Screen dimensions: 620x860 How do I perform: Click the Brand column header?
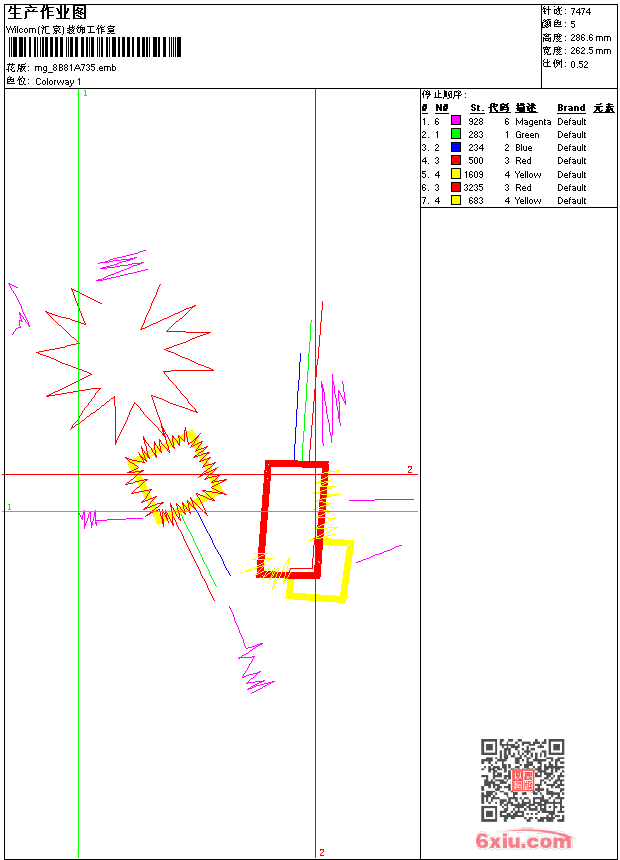[x=571, y=108]
